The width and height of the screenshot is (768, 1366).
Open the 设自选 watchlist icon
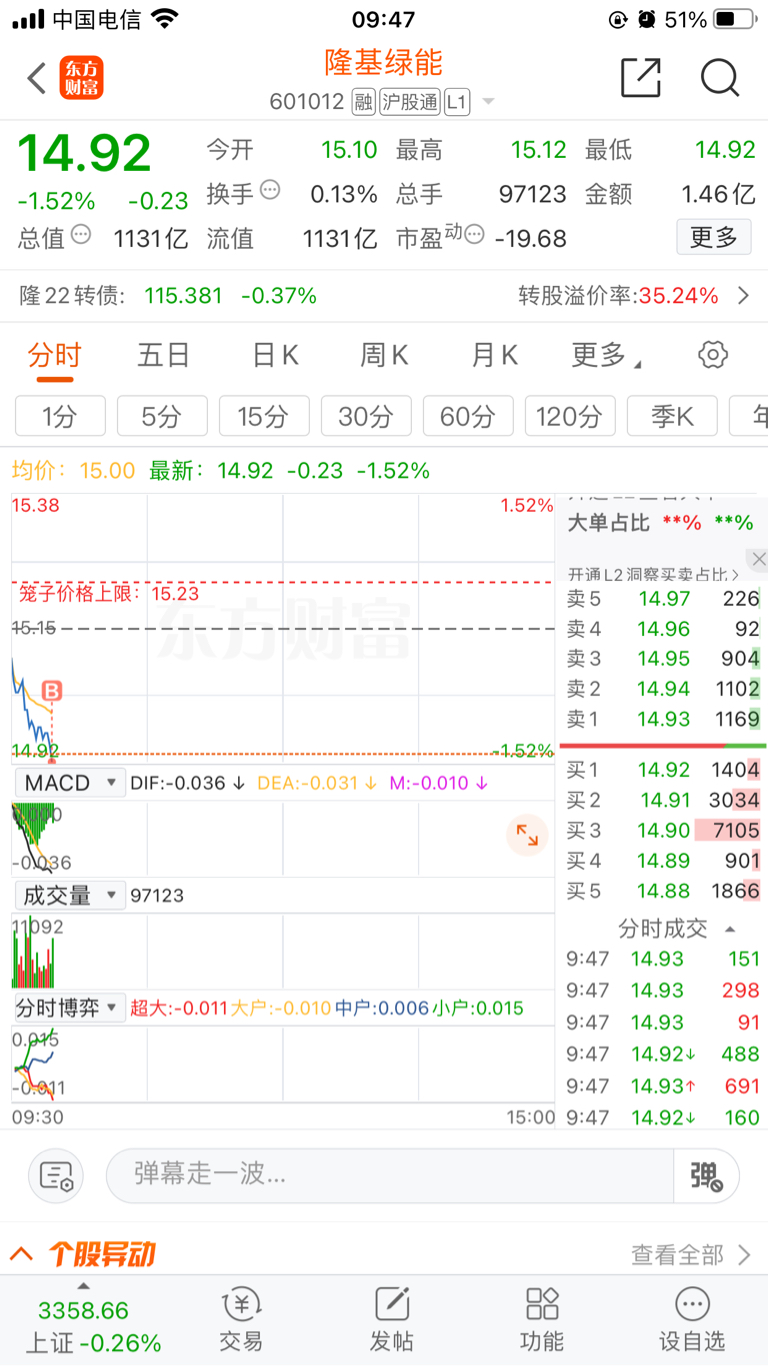[x=692, y=1320]
